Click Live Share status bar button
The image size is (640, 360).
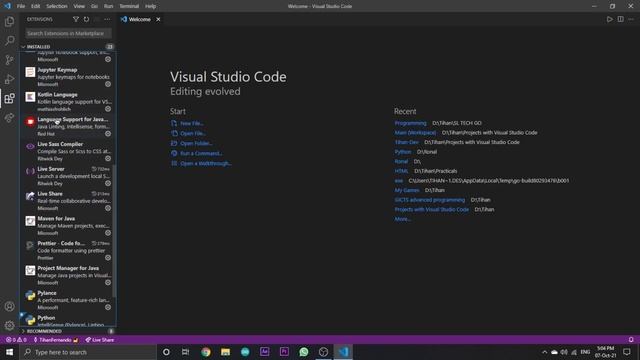click(100, 340)
